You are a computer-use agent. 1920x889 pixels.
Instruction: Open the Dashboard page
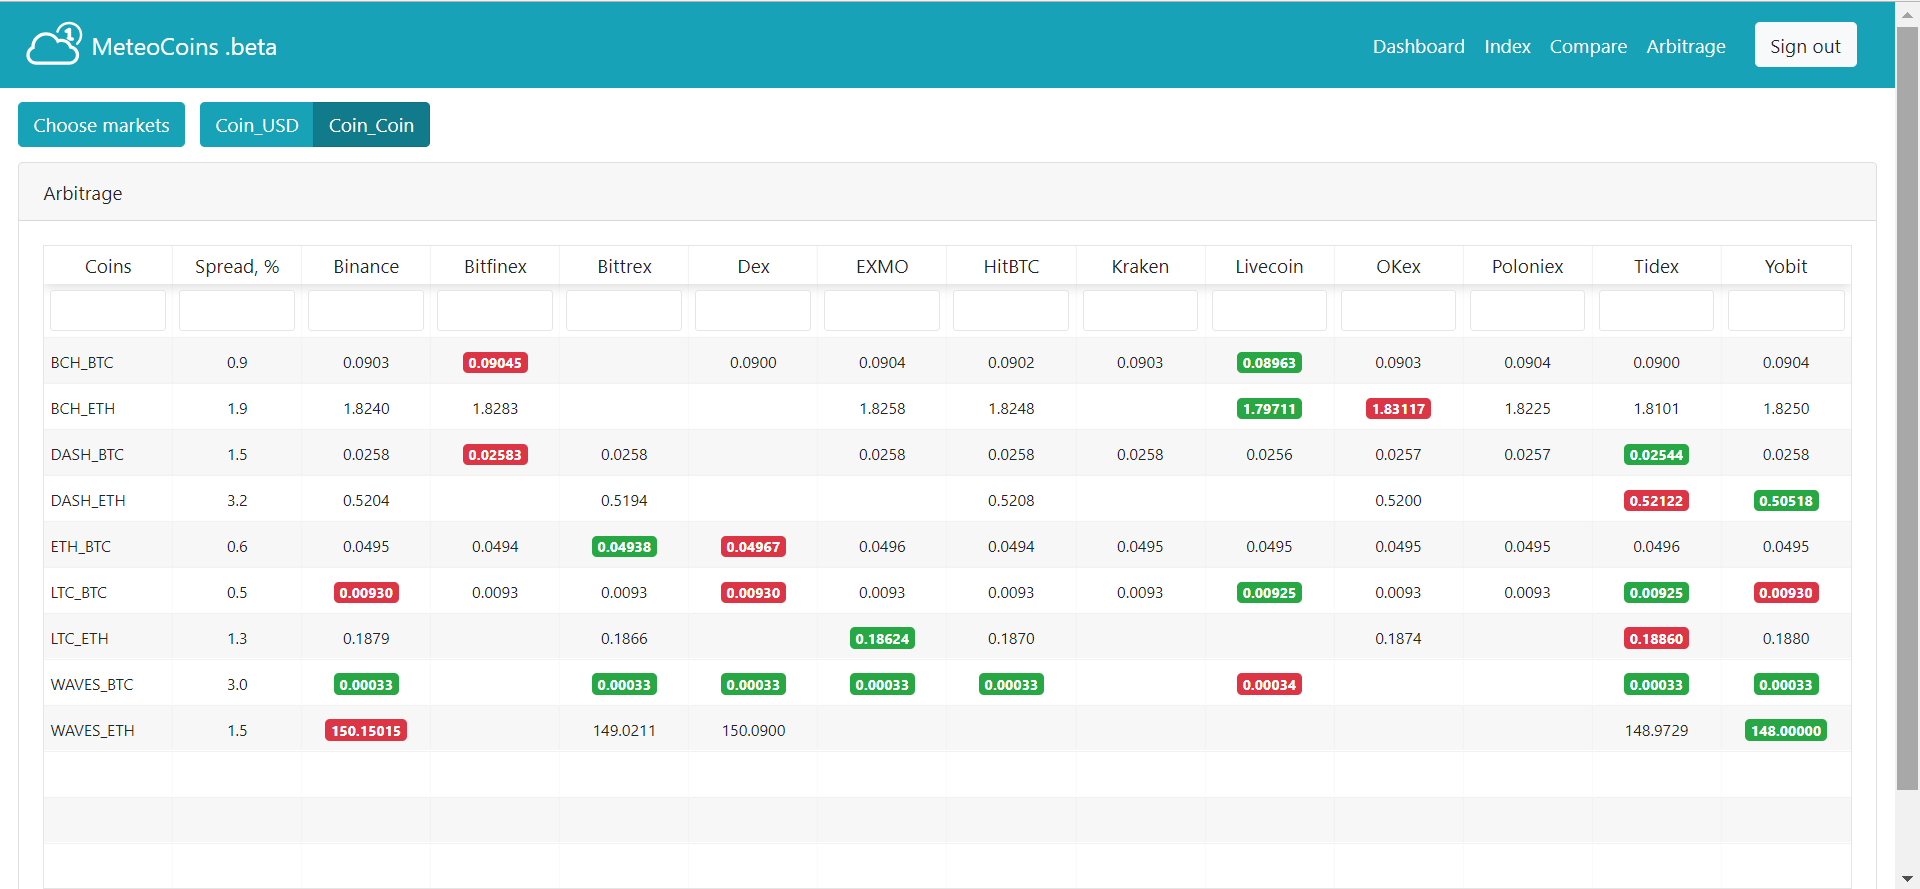(1418, 46)
